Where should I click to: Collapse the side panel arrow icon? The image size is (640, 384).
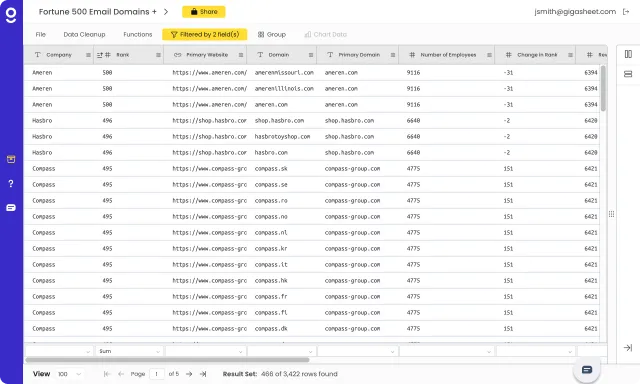coord(628,348)
